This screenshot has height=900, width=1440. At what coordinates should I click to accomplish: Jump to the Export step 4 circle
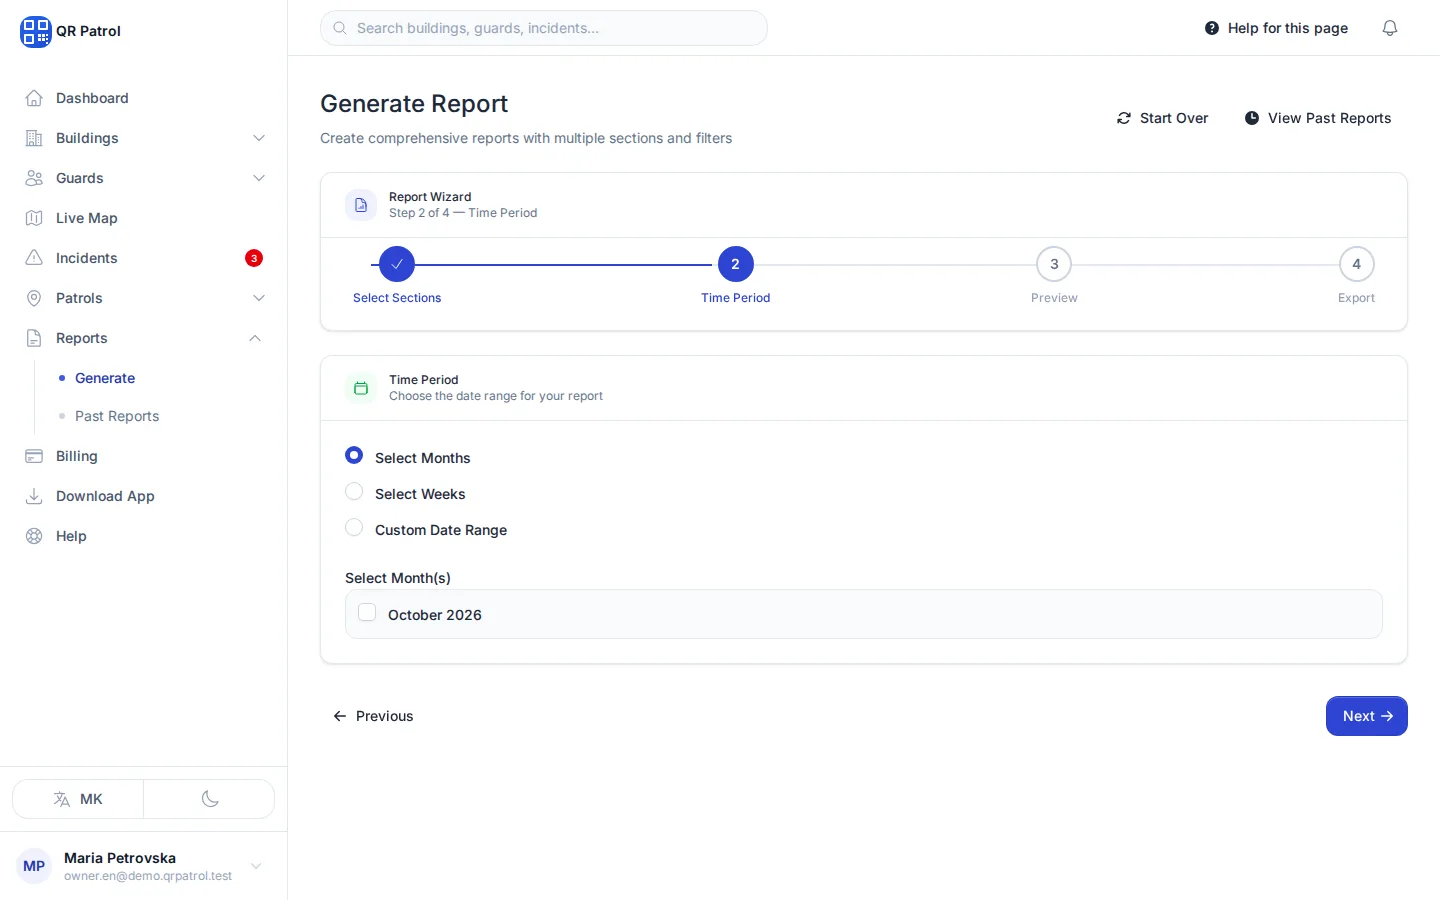pyautogui.click(x=1357, y=264)
